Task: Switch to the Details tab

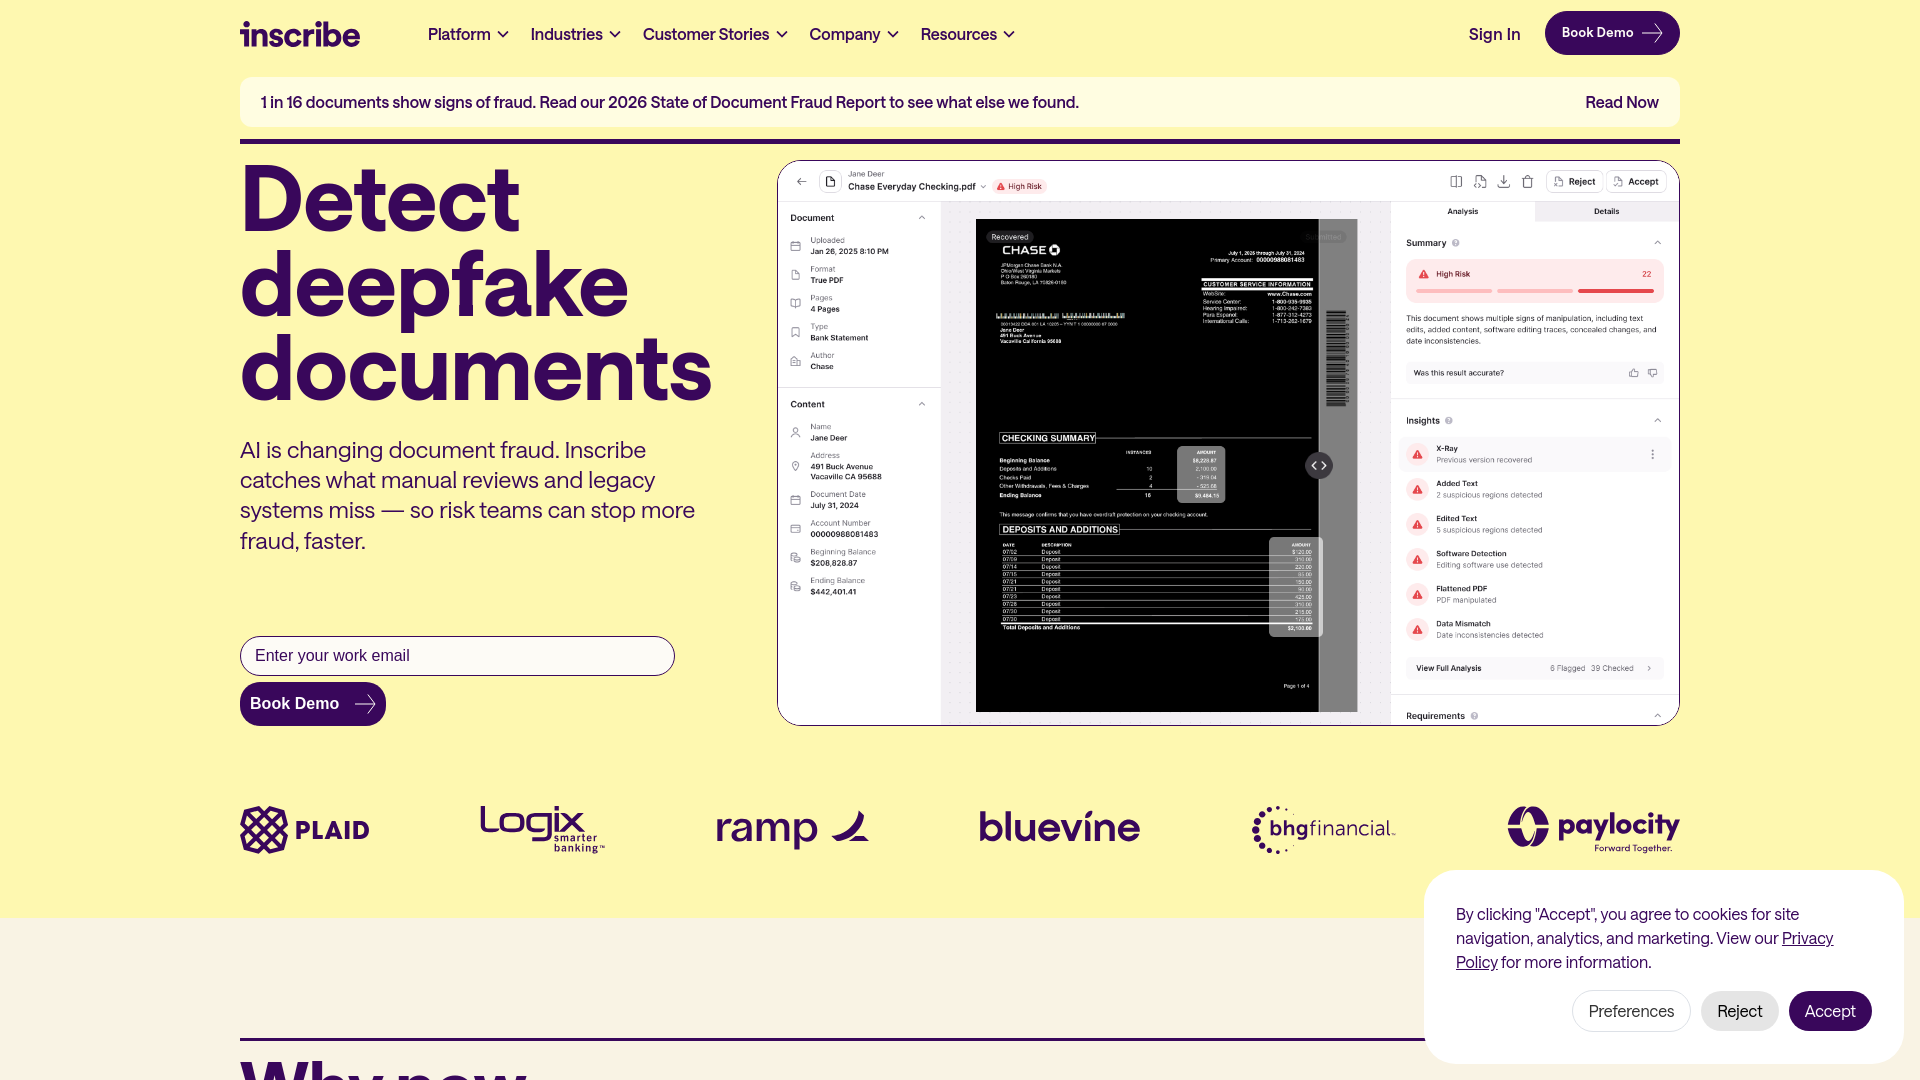Action: [x=1606, y=212]
